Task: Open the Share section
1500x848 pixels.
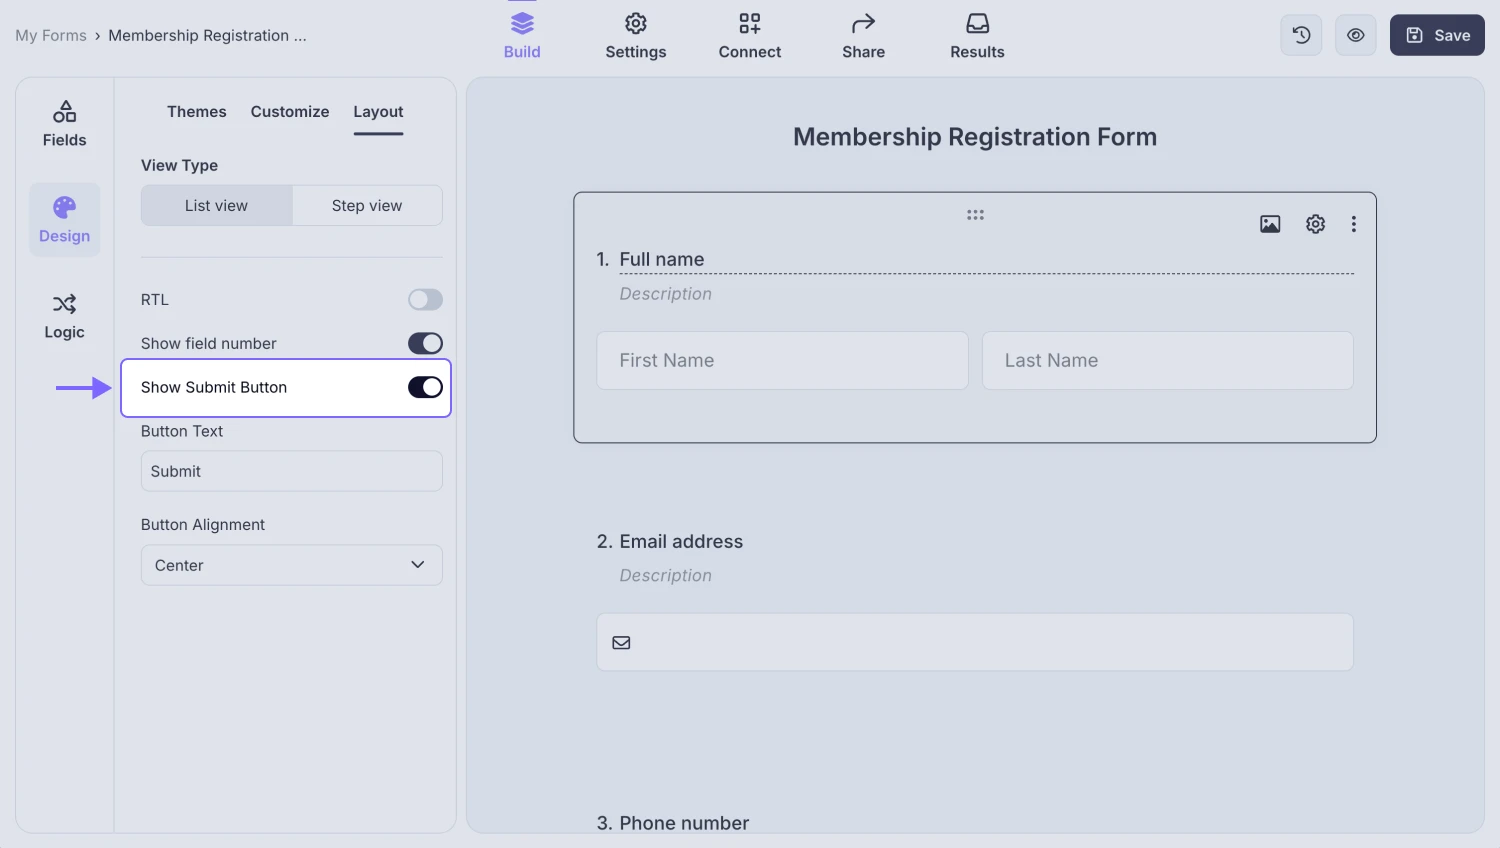Action: point(863,35)
